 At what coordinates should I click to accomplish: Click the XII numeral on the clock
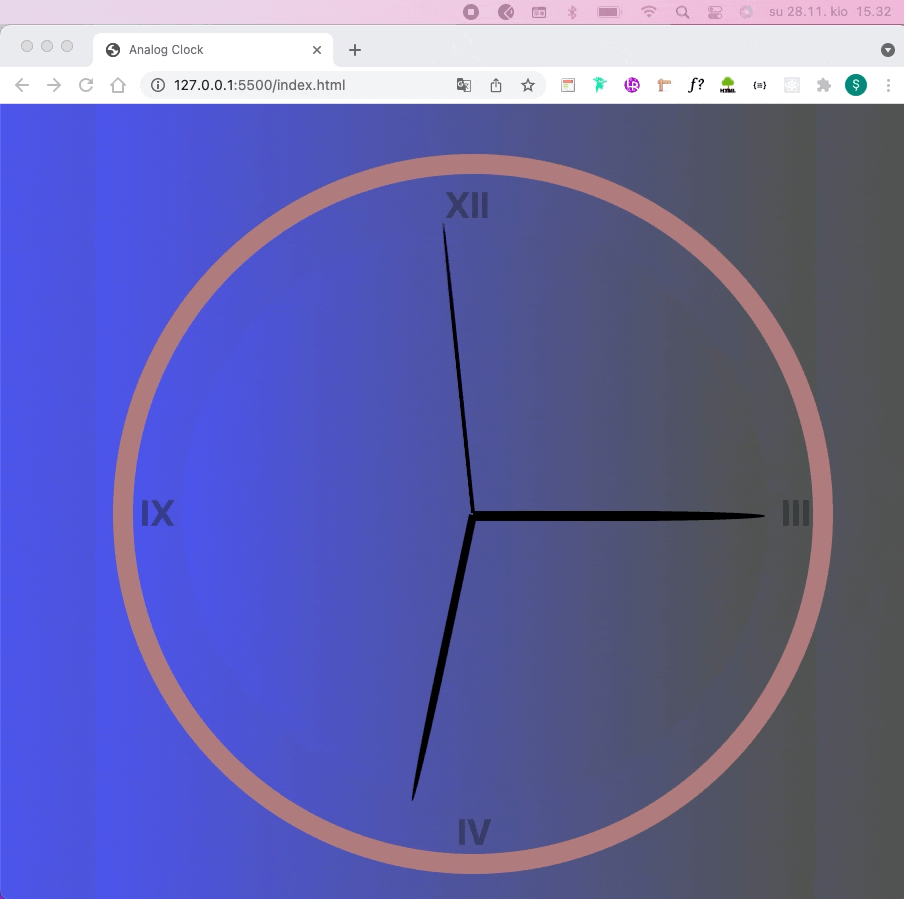click(467, 206)
